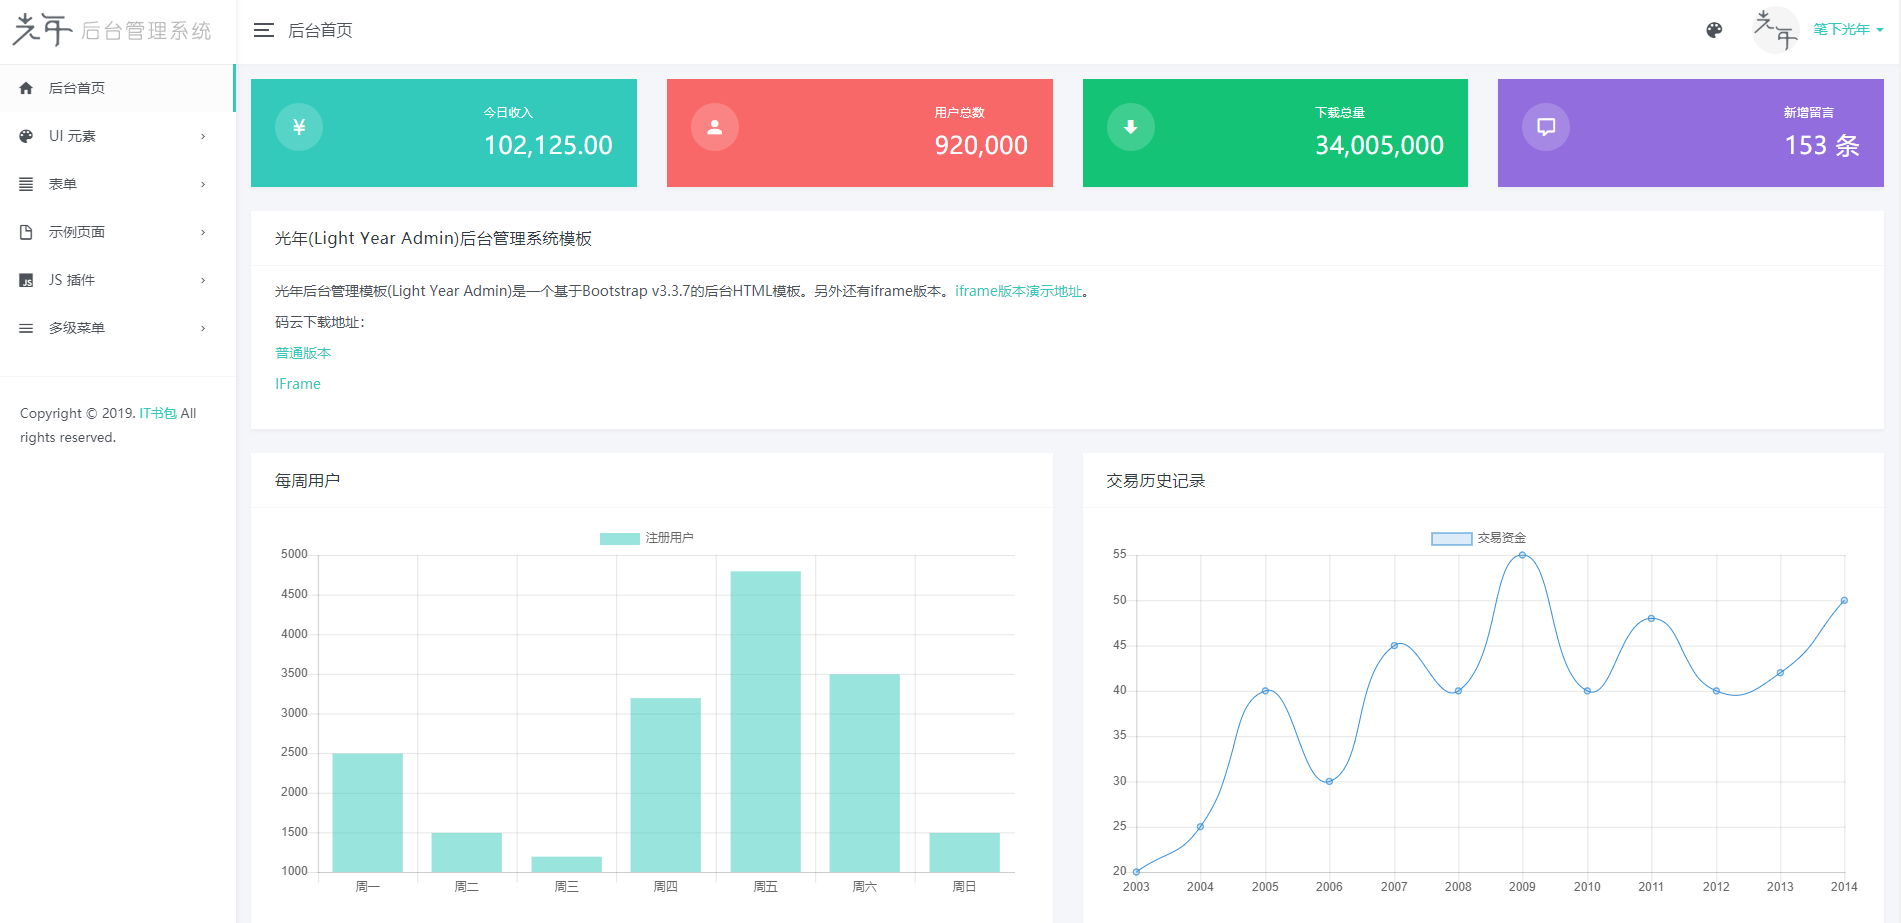
Task: Click the 34,005,000 downloads value
Action: tap(1379, 146)
